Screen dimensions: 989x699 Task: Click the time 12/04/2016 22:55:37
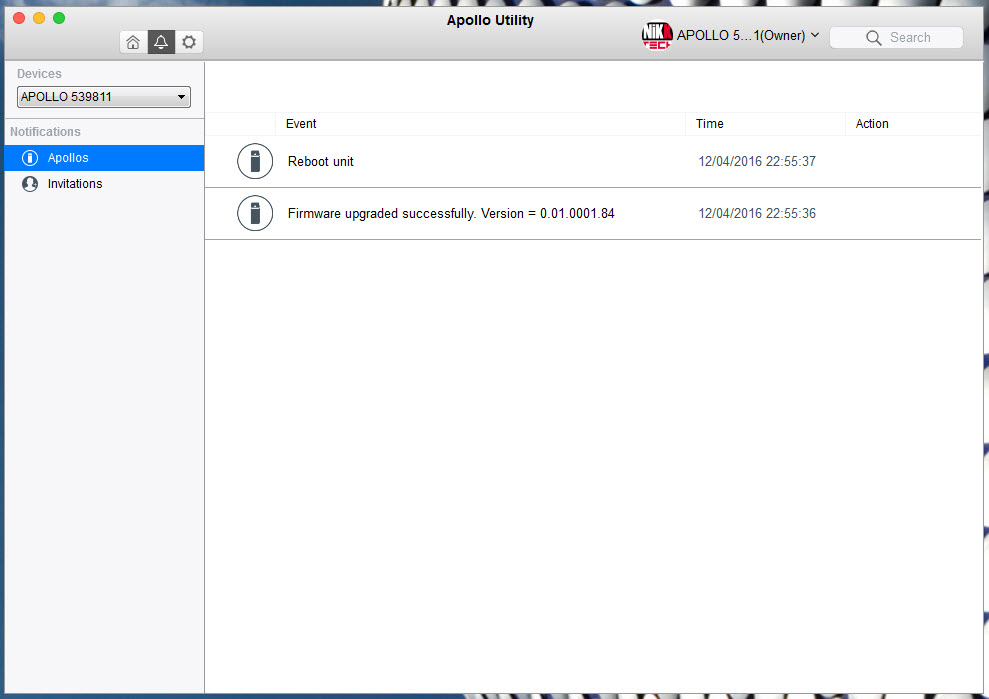[x=757, y=162]
